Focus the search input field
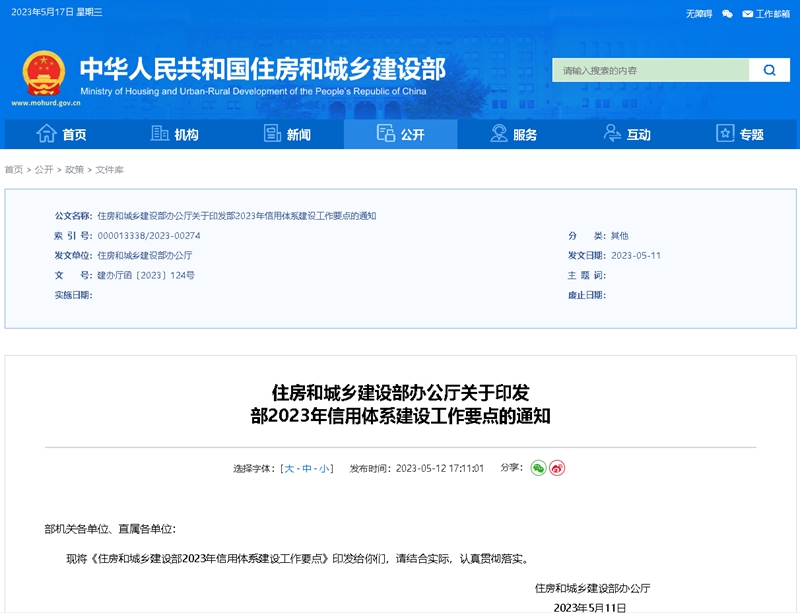 pos(651,70)
